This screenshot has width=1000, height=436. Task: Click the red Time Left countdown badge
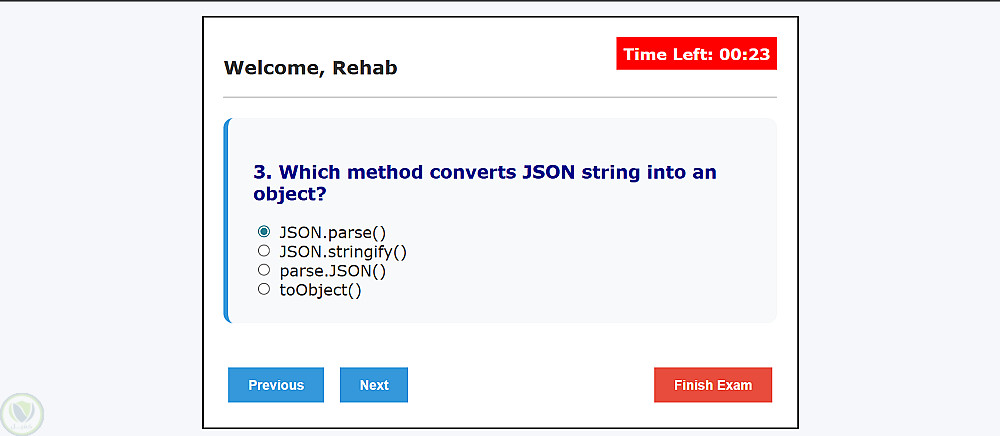696,54
